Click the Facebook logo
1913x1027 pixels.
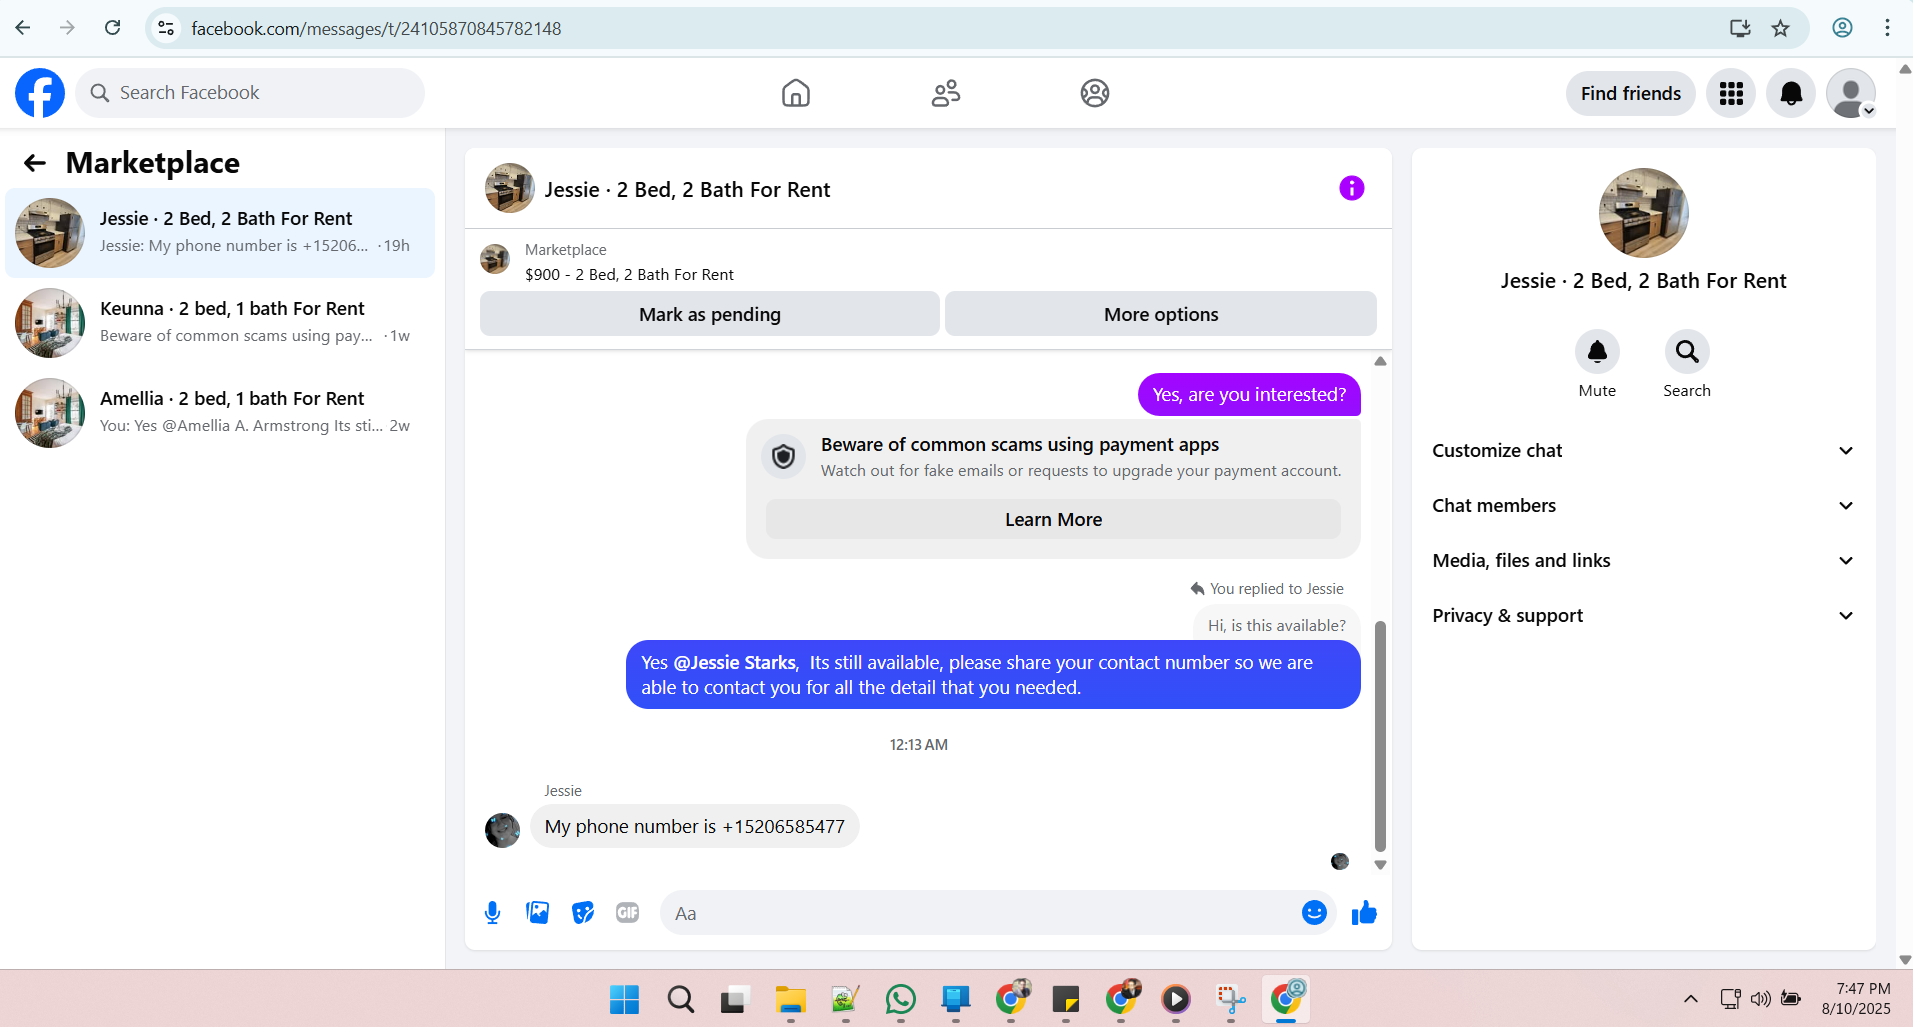tap(40, 93)
